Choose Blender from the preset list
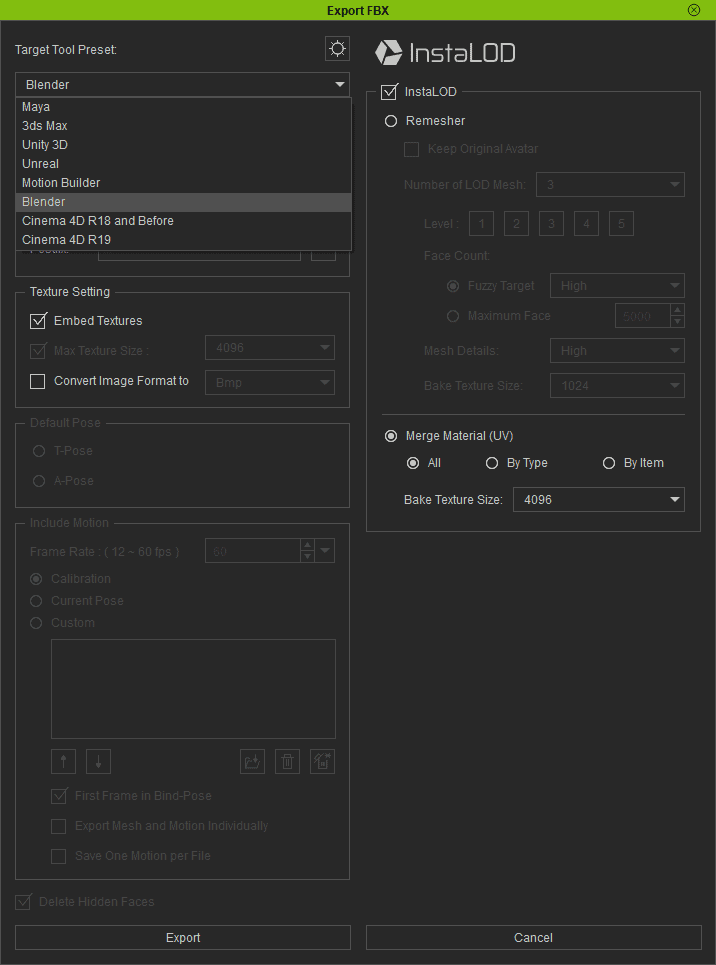The height and width of the screenshot is (965, 716). tap(183, 202)
